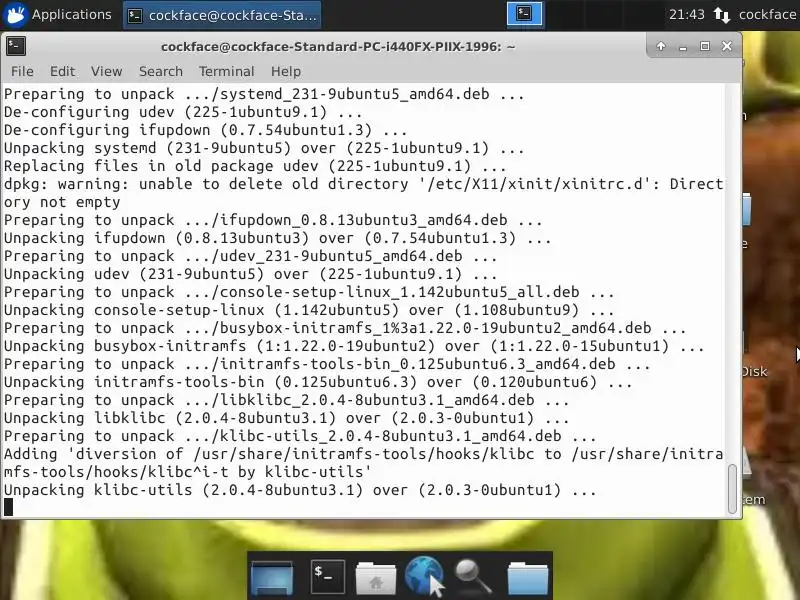This screenshot has height=600, width=800.
Task: Open the File menu
Action: [22, 71]
